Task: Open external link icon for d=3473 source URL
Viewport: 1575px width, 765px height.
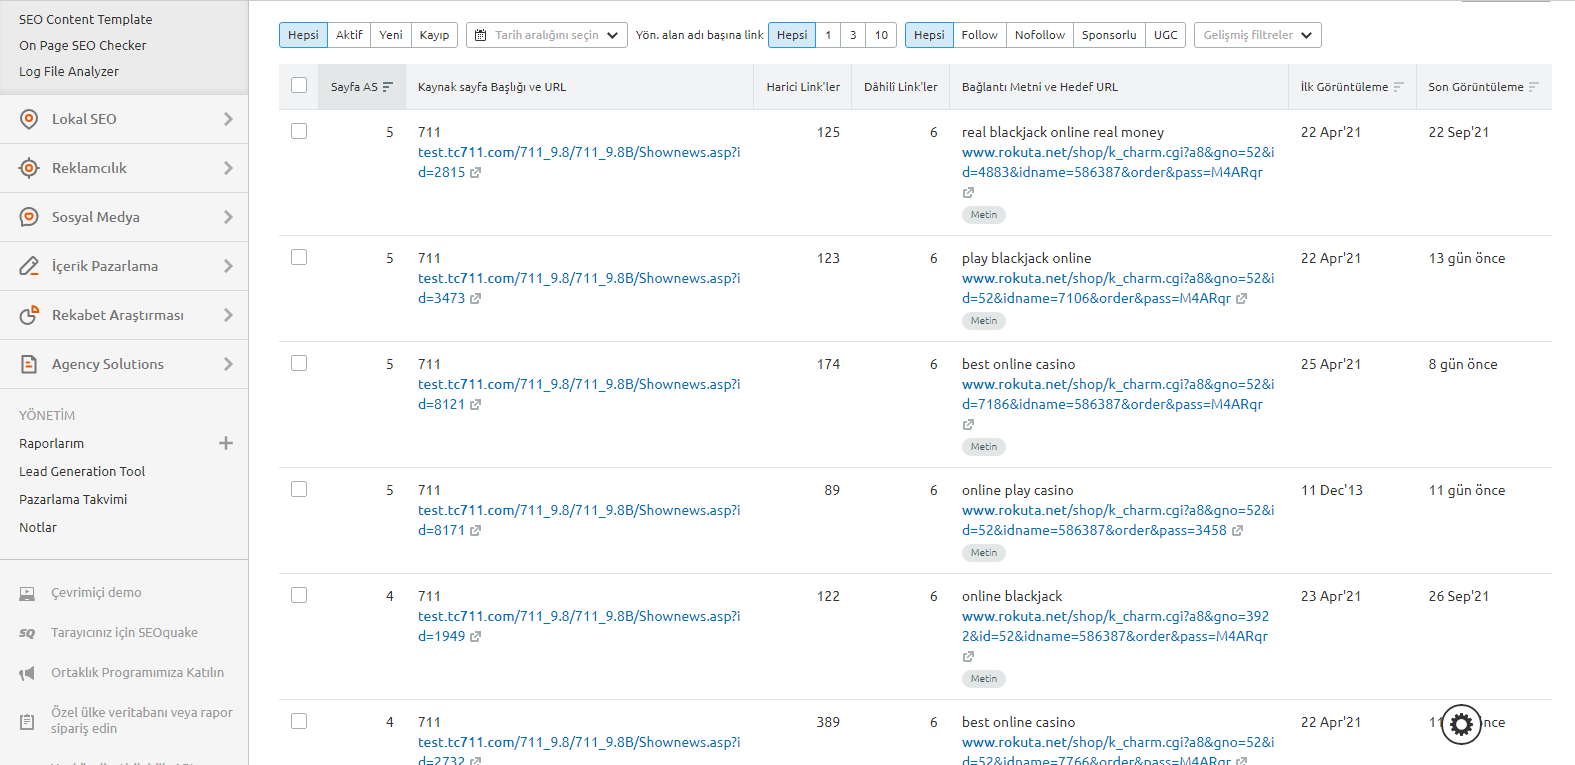Action: [x=475, y=299]
